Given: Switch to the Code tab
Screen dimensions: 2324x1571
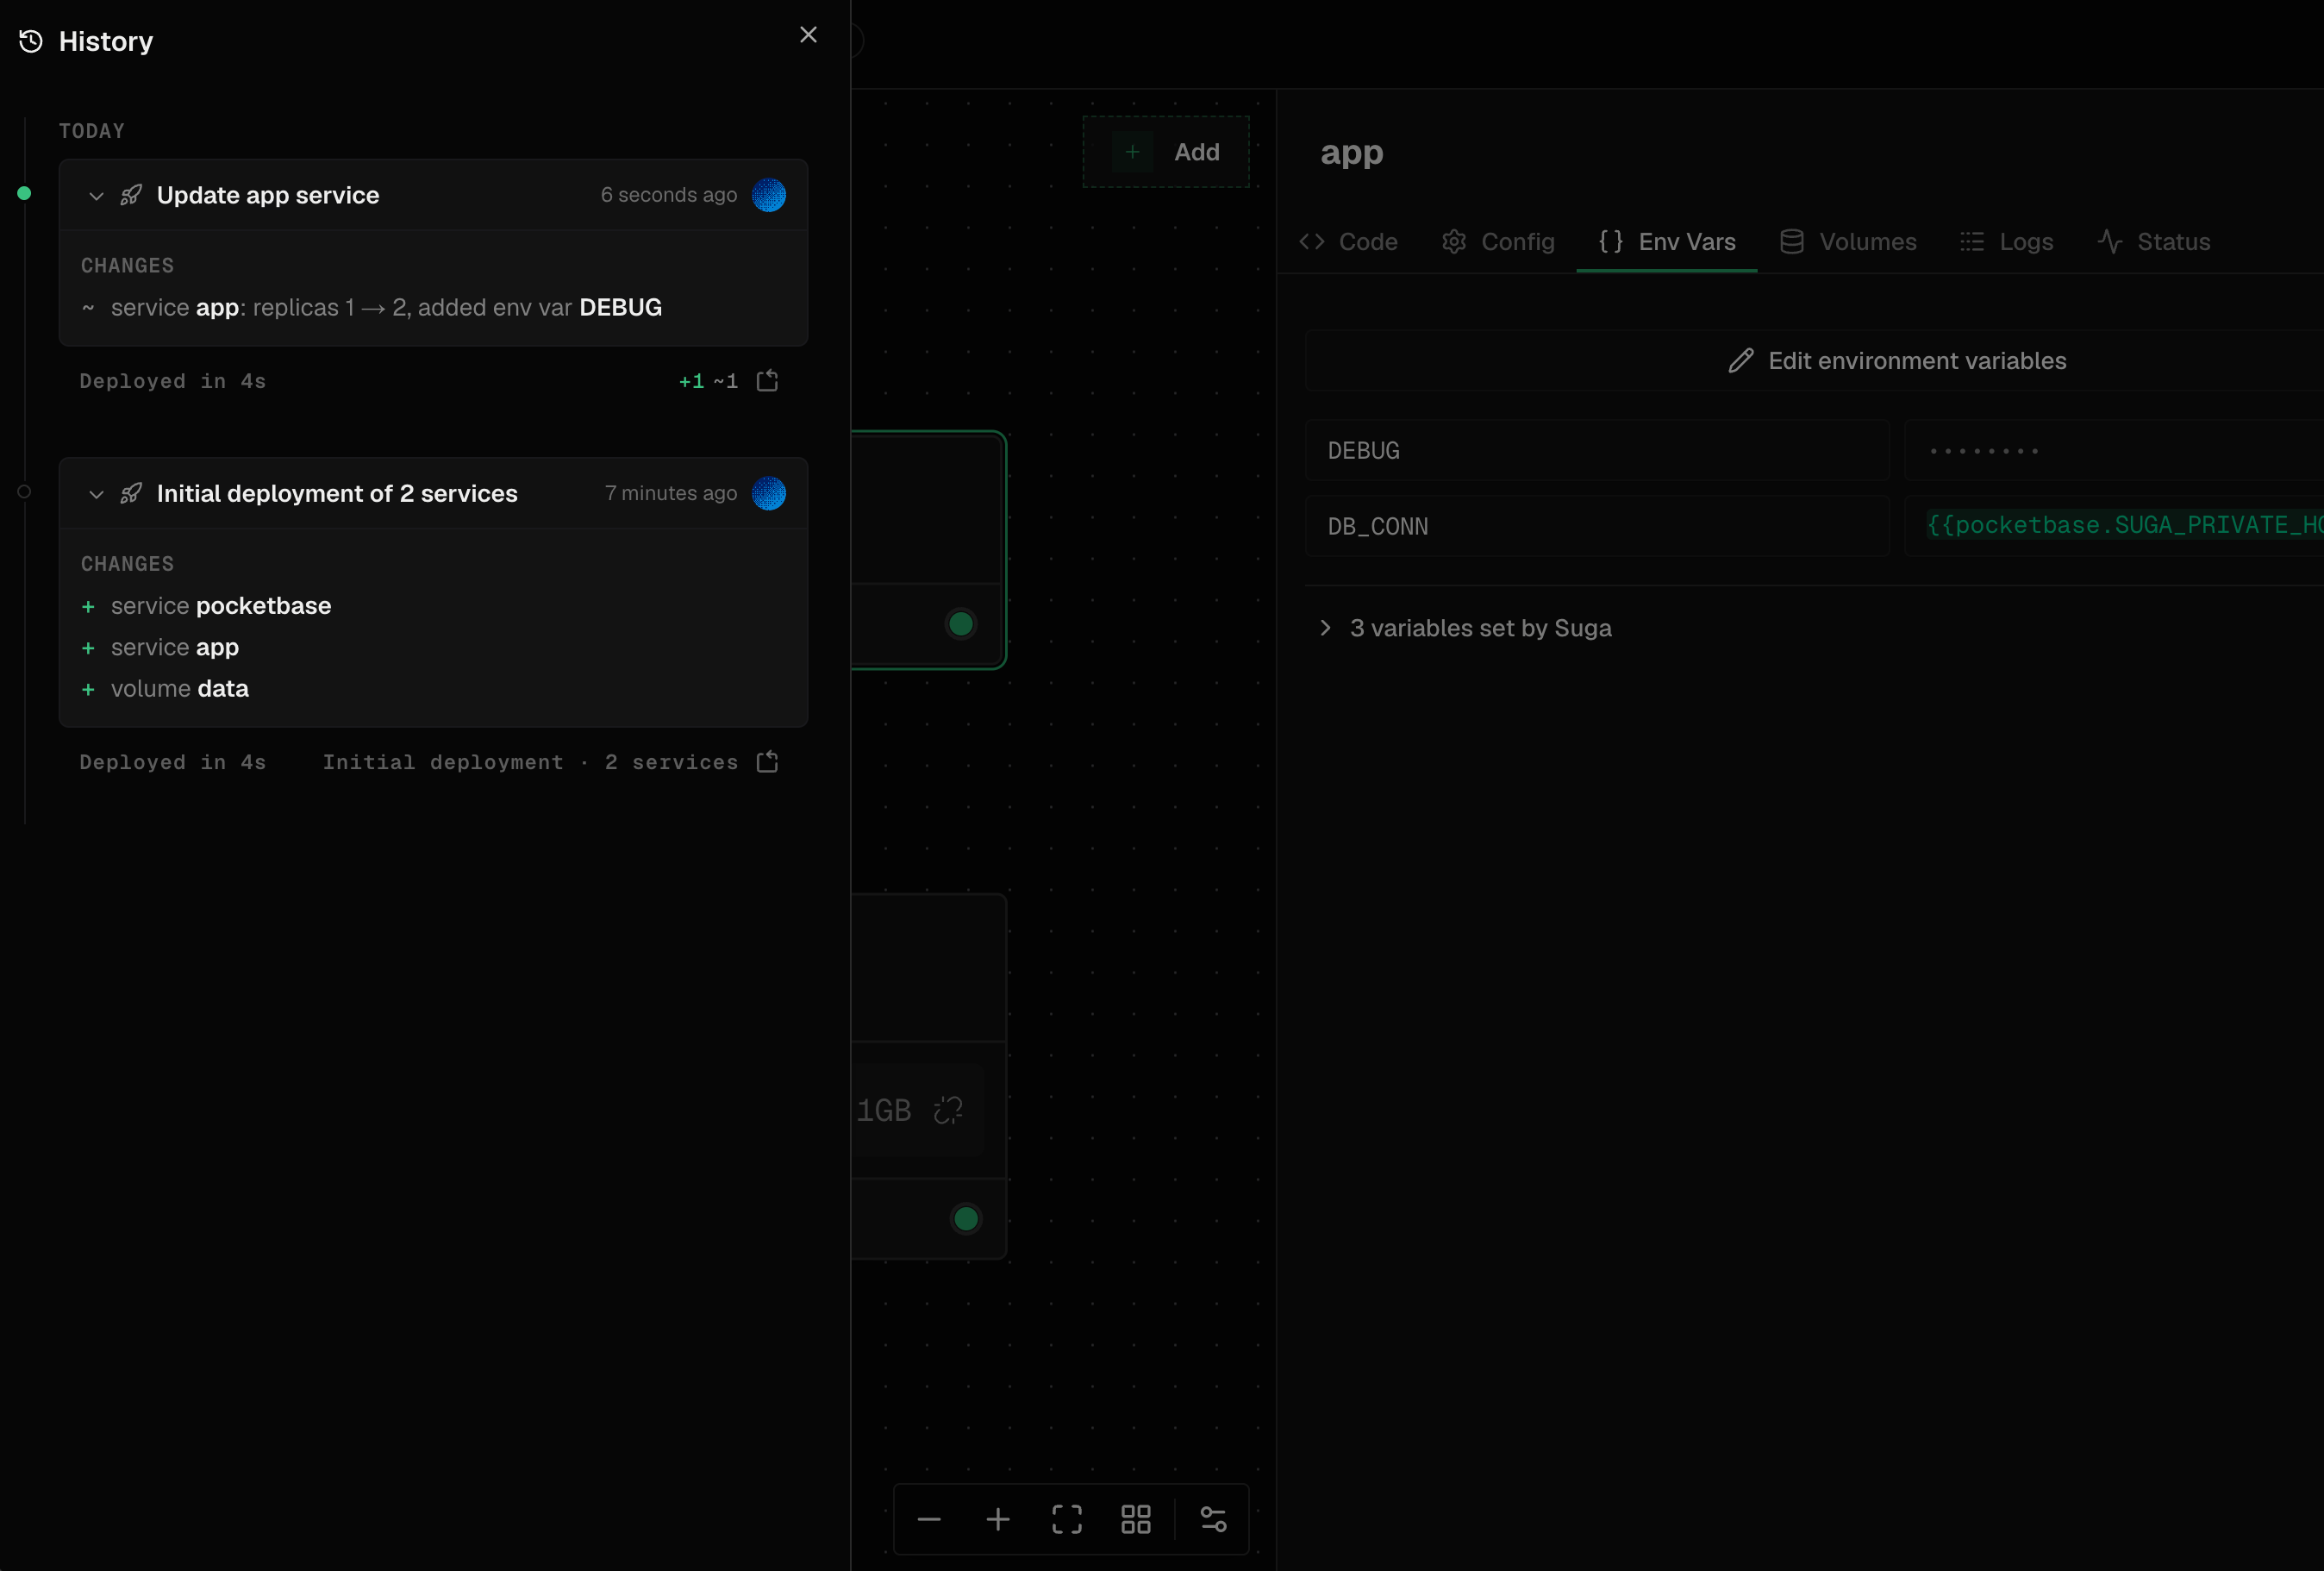Looking at the screenshot, I should tap(1347, 242).
